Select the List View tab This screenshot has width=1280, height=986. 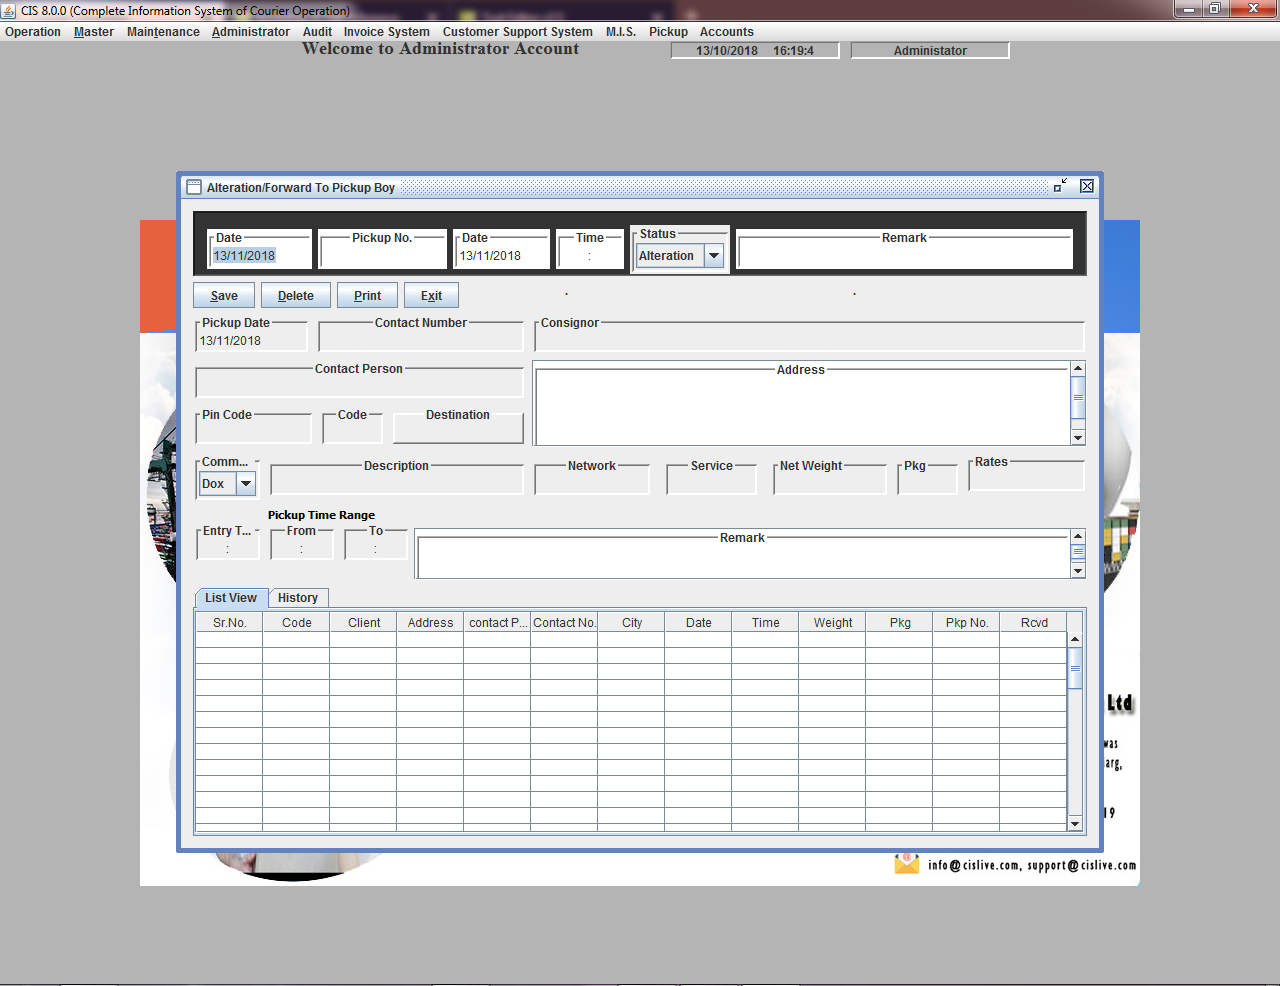coord(231,598)
